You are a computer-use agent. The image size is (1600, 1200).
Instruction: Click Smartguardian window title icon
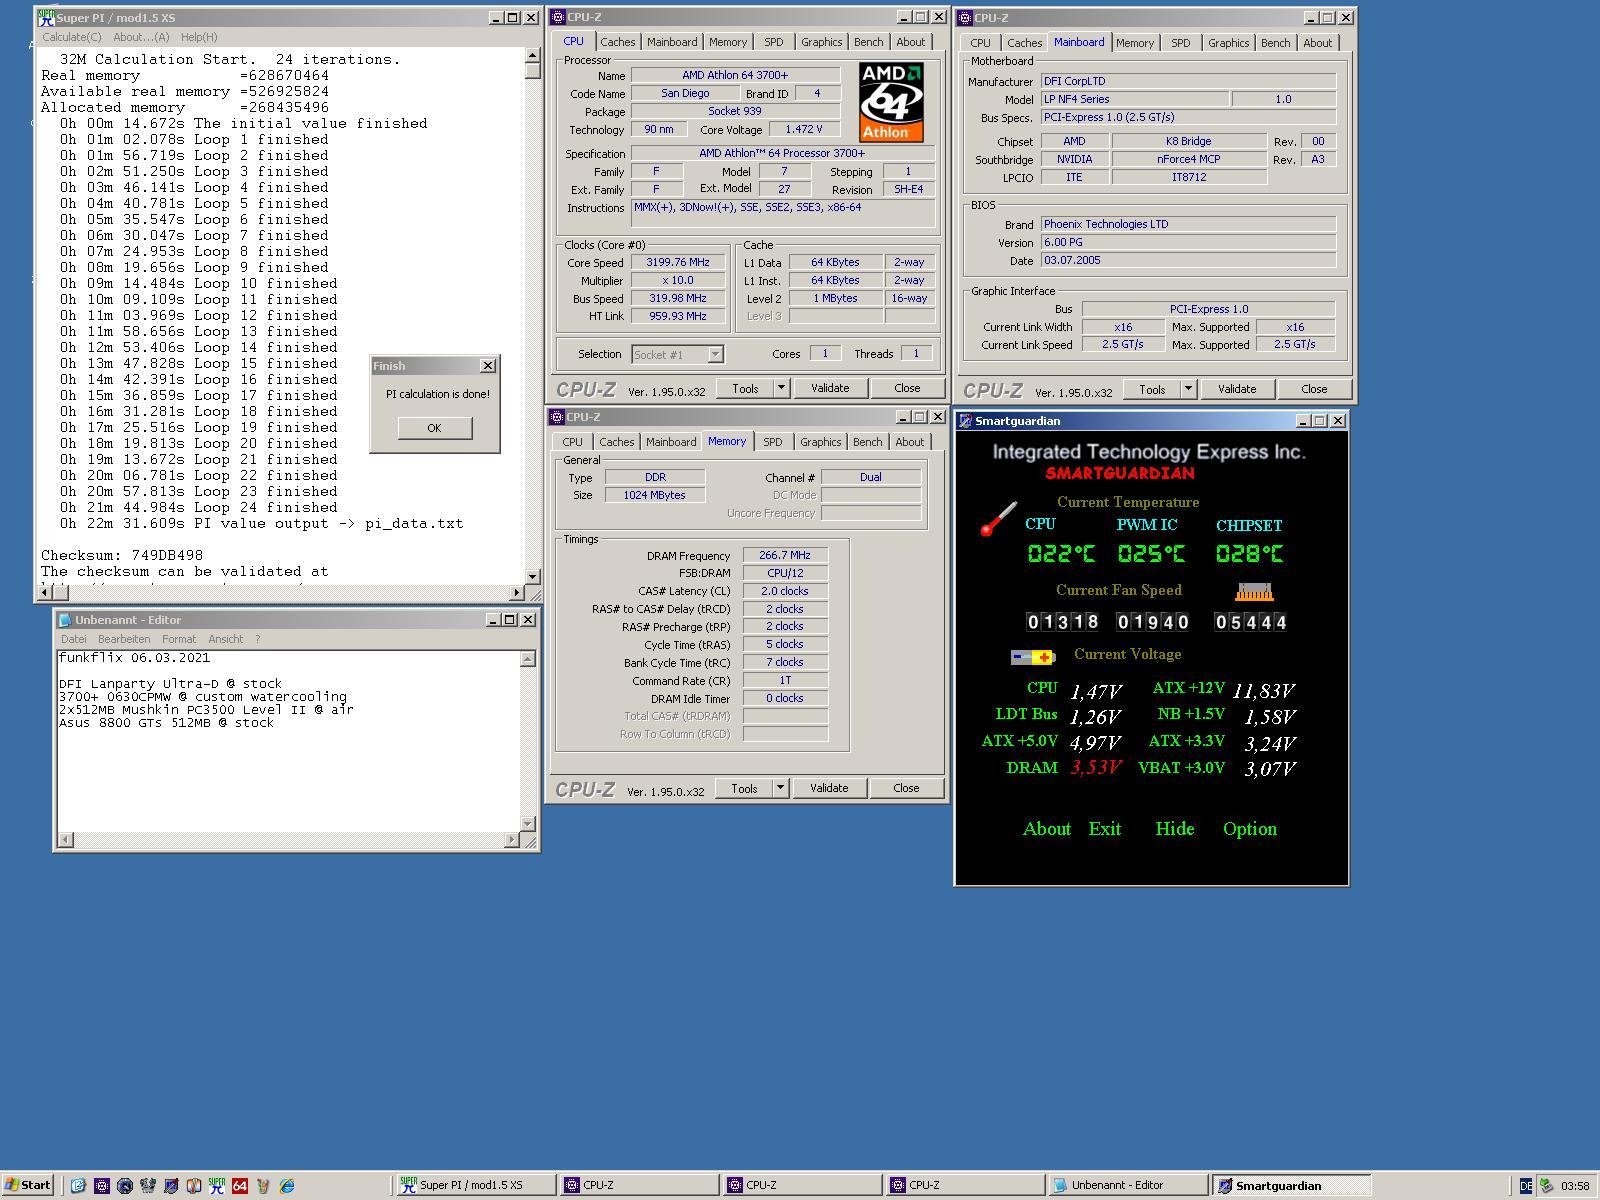[966, 421]
